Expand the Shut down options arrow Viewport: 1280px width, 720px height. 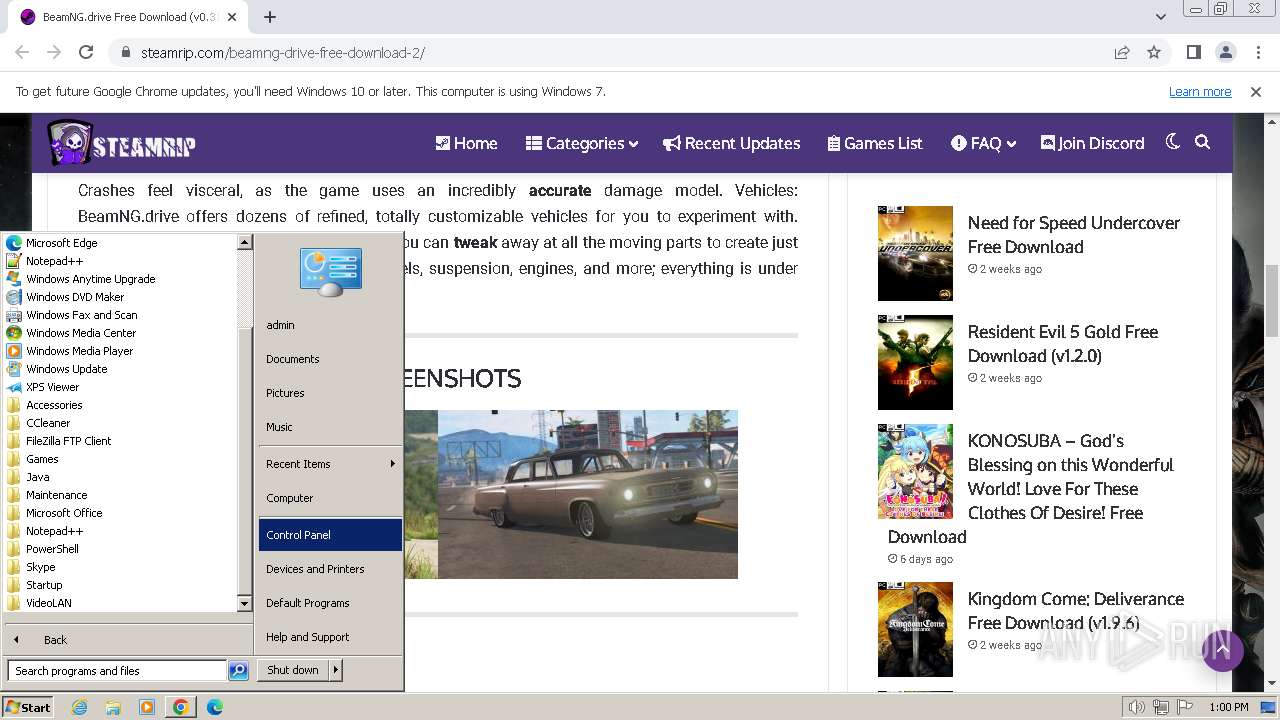(x=336, y=670)
